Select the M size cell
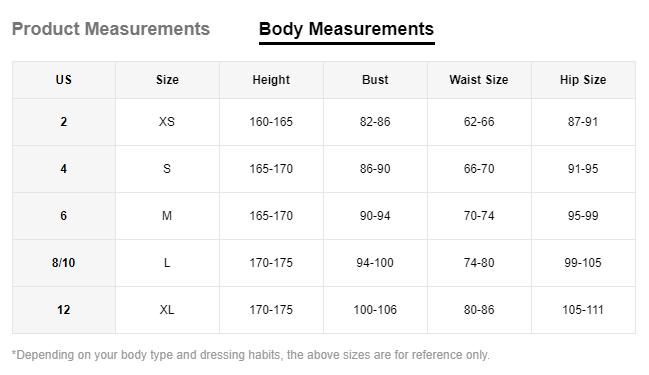Screen dimensions: 649x375 click(x=167, y=216)
